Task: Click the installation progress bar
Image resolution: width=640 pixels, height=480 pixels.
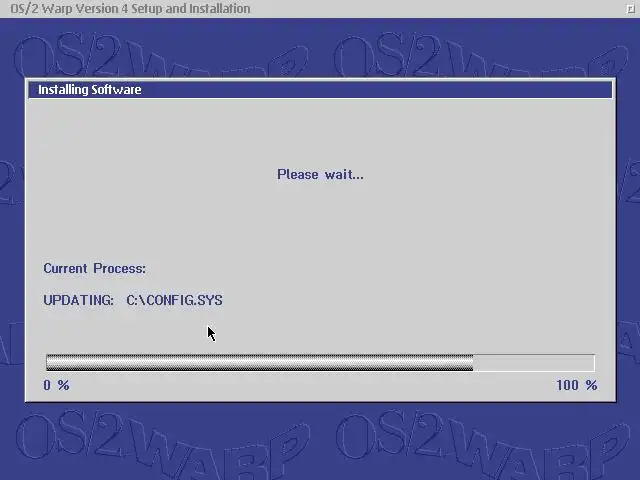Action: click(320, 363)
